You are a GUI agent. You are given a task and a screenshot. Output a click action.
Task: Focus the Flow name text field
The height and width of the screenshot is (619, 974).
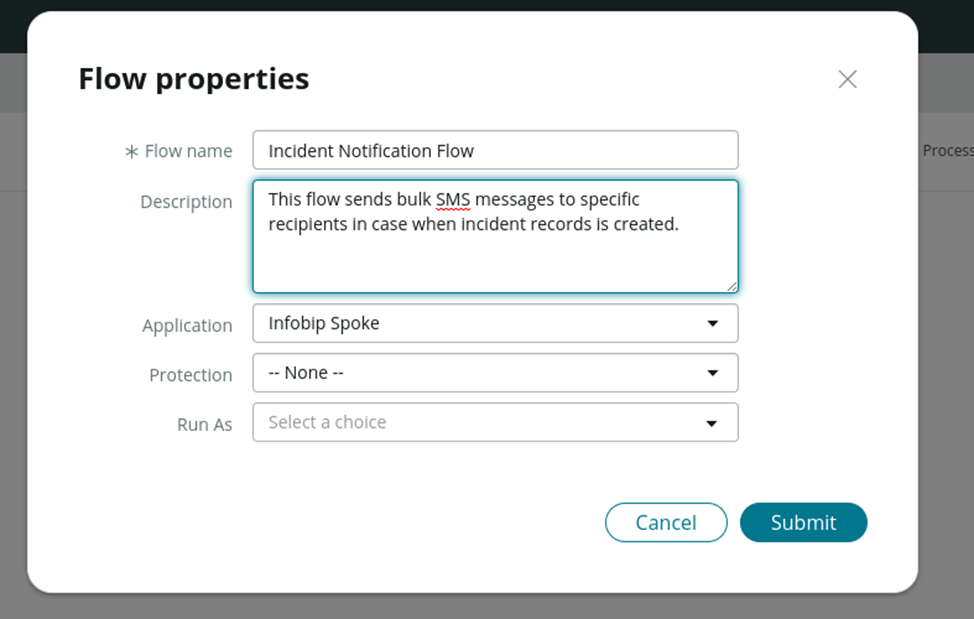click(x=495, y=151)
